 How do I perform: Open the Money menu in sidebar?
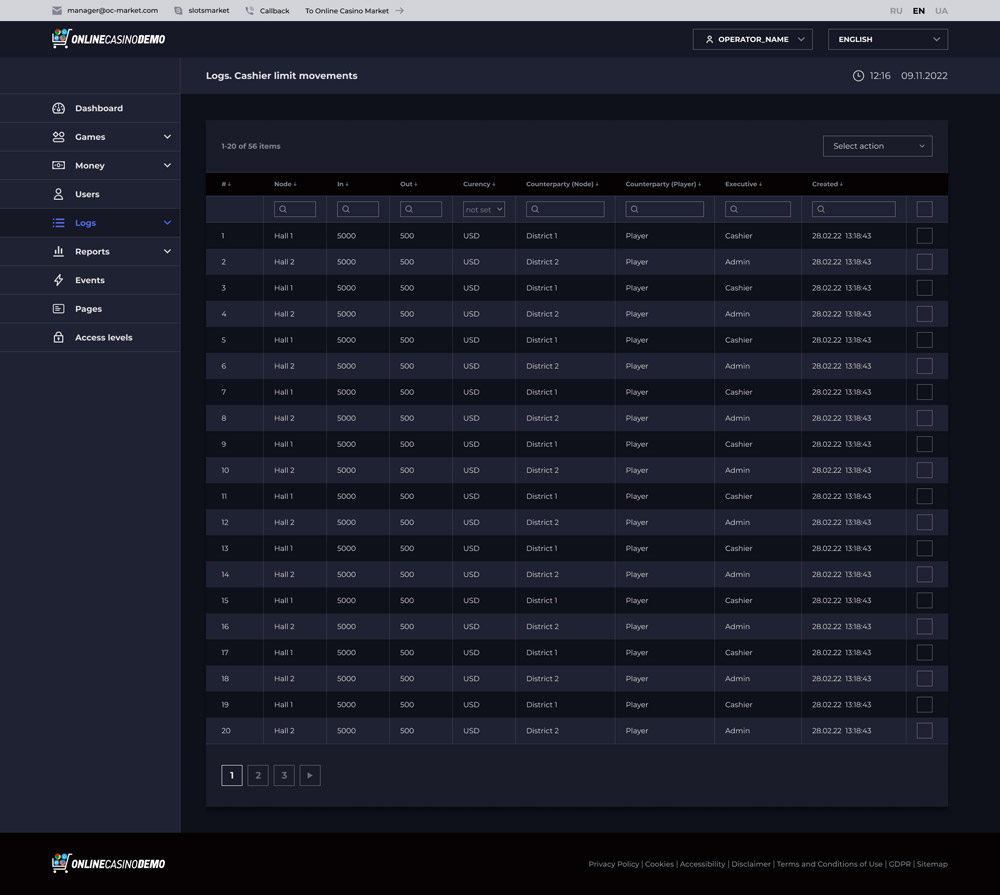(x=90, y=165)
